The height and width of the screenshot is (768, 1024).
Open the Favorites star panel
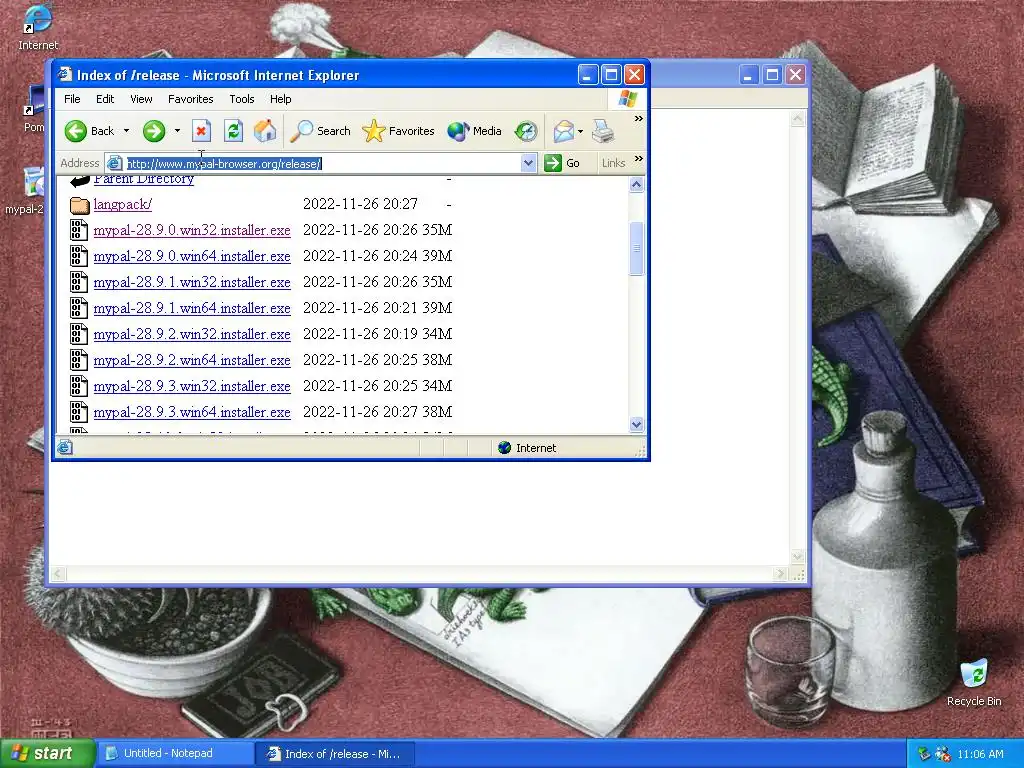point(398,131)
